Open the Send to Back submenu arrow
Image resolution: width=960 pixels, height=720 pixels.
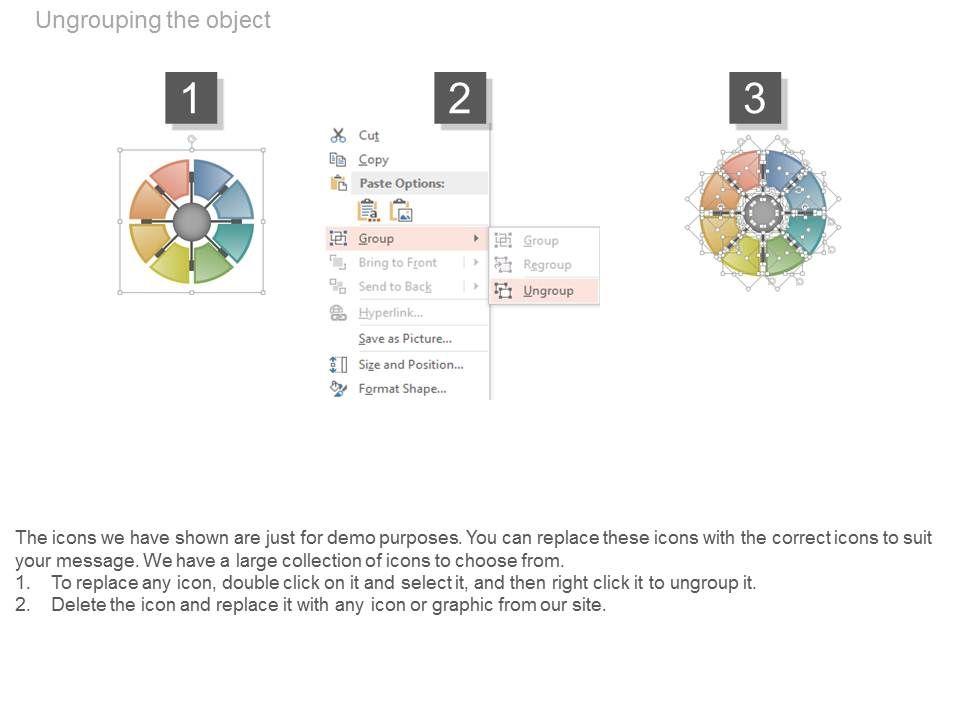(x=476, y=287)
